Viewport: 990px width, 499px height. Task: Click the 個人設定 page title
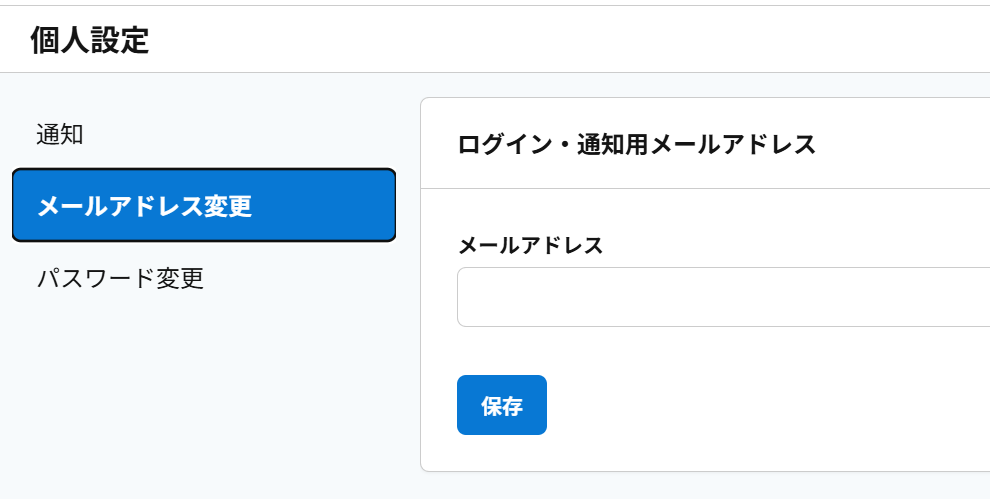pos(90,41)
